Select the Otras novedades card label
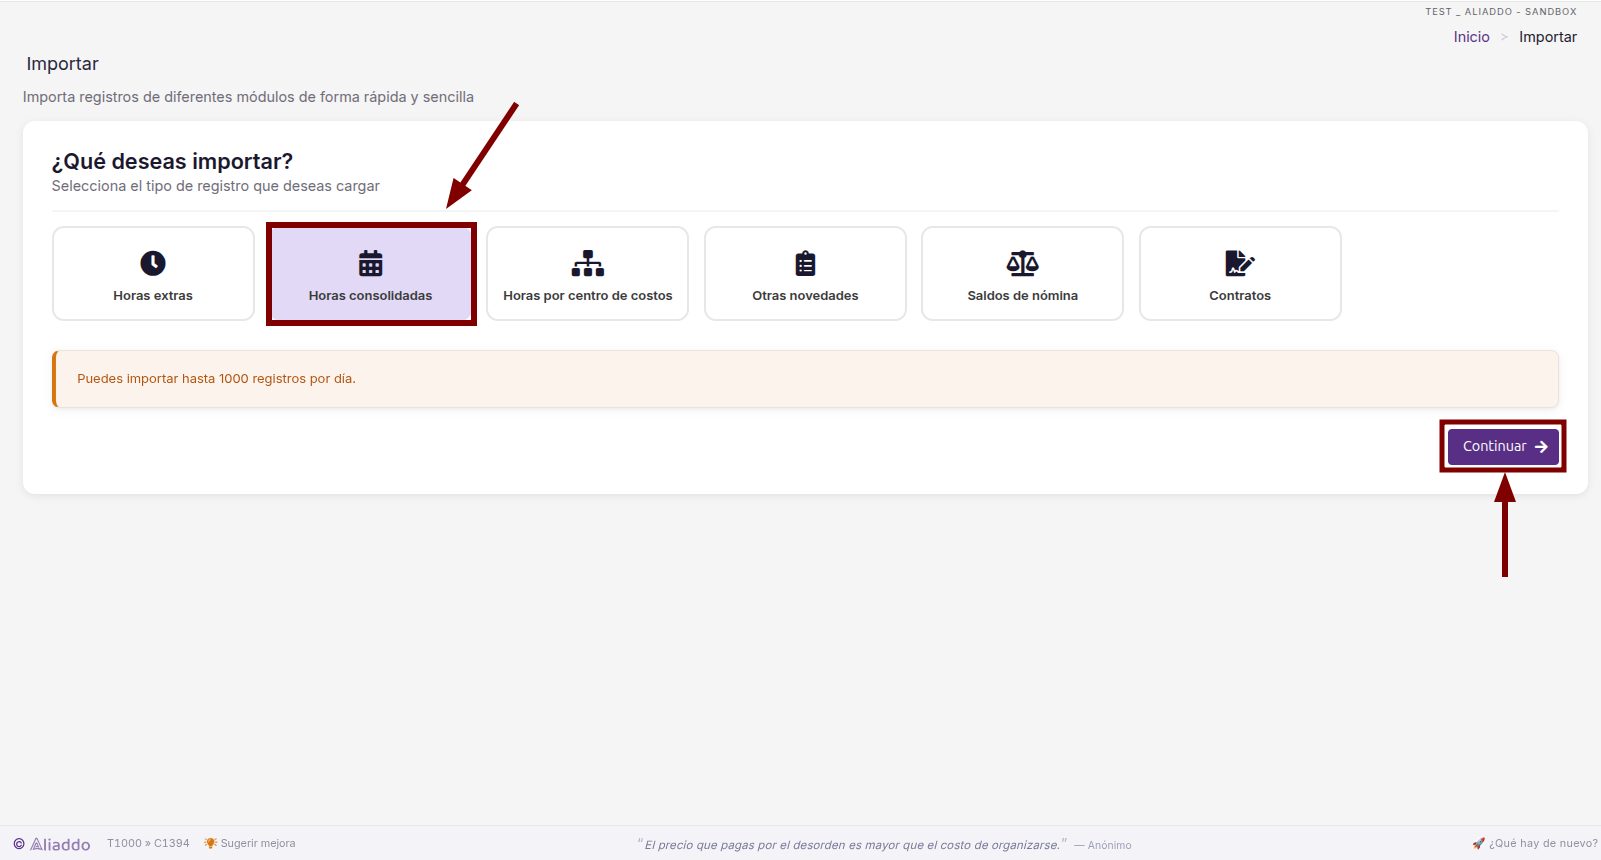 coord(805,296)
